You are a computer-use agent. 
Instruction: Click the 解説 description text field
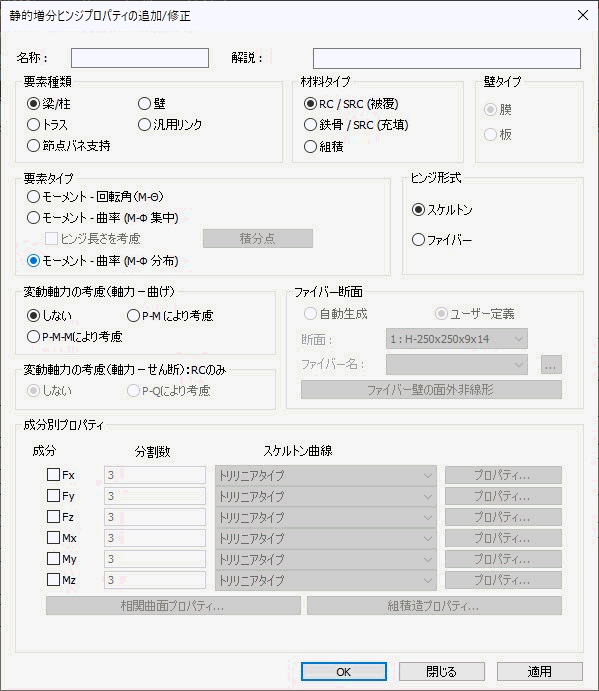446,58
